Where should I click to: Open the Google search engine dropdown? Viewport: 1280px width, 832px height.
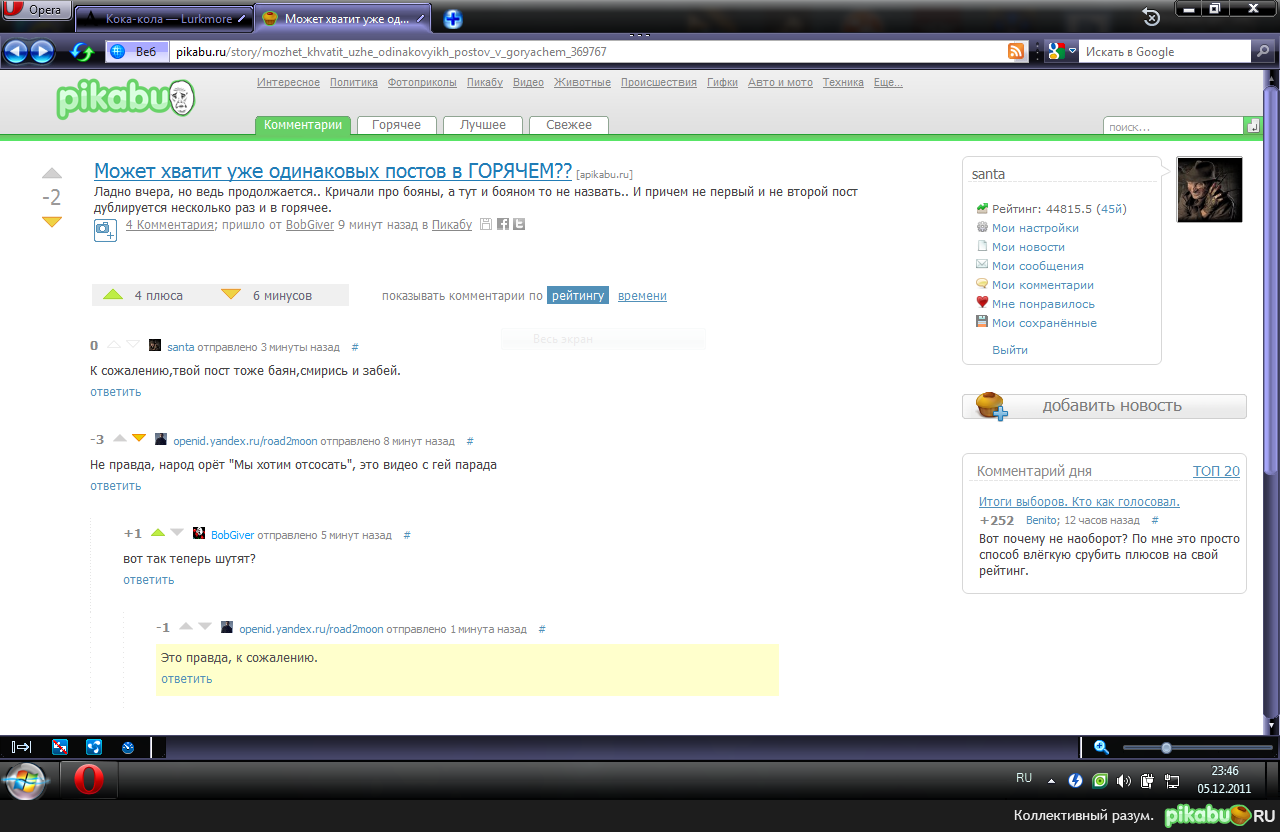tap(1073, 50)
